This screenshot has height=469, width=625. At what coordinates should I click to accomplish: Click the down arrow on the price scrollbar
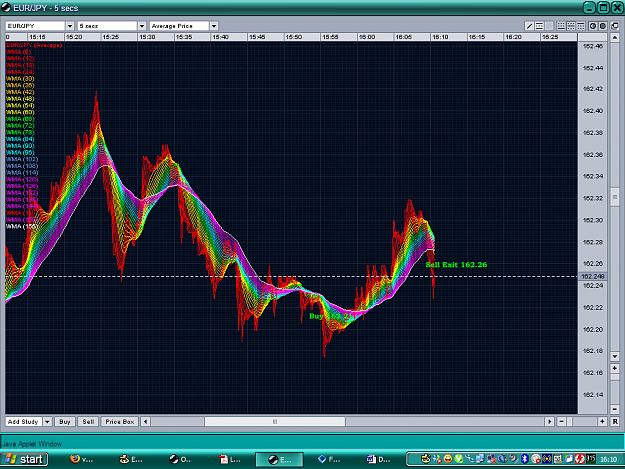(615, 356)
